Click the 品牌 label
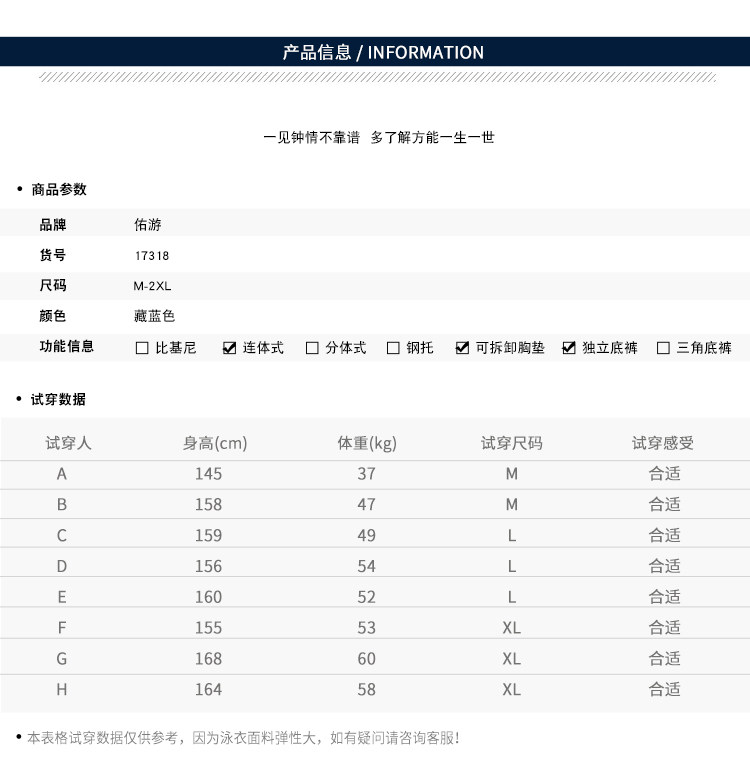 (53, 225)
